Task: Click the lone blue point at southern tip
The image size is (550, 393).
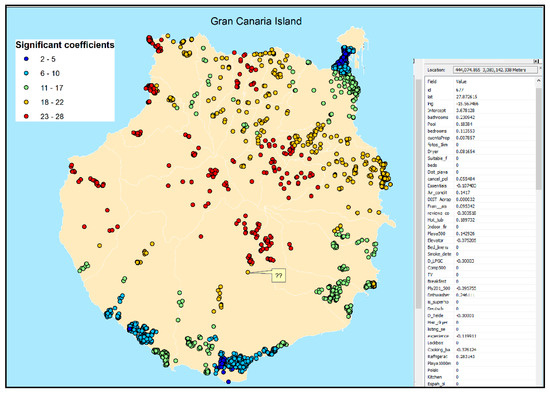Action: pyautogui.click(x=228, y=381)
